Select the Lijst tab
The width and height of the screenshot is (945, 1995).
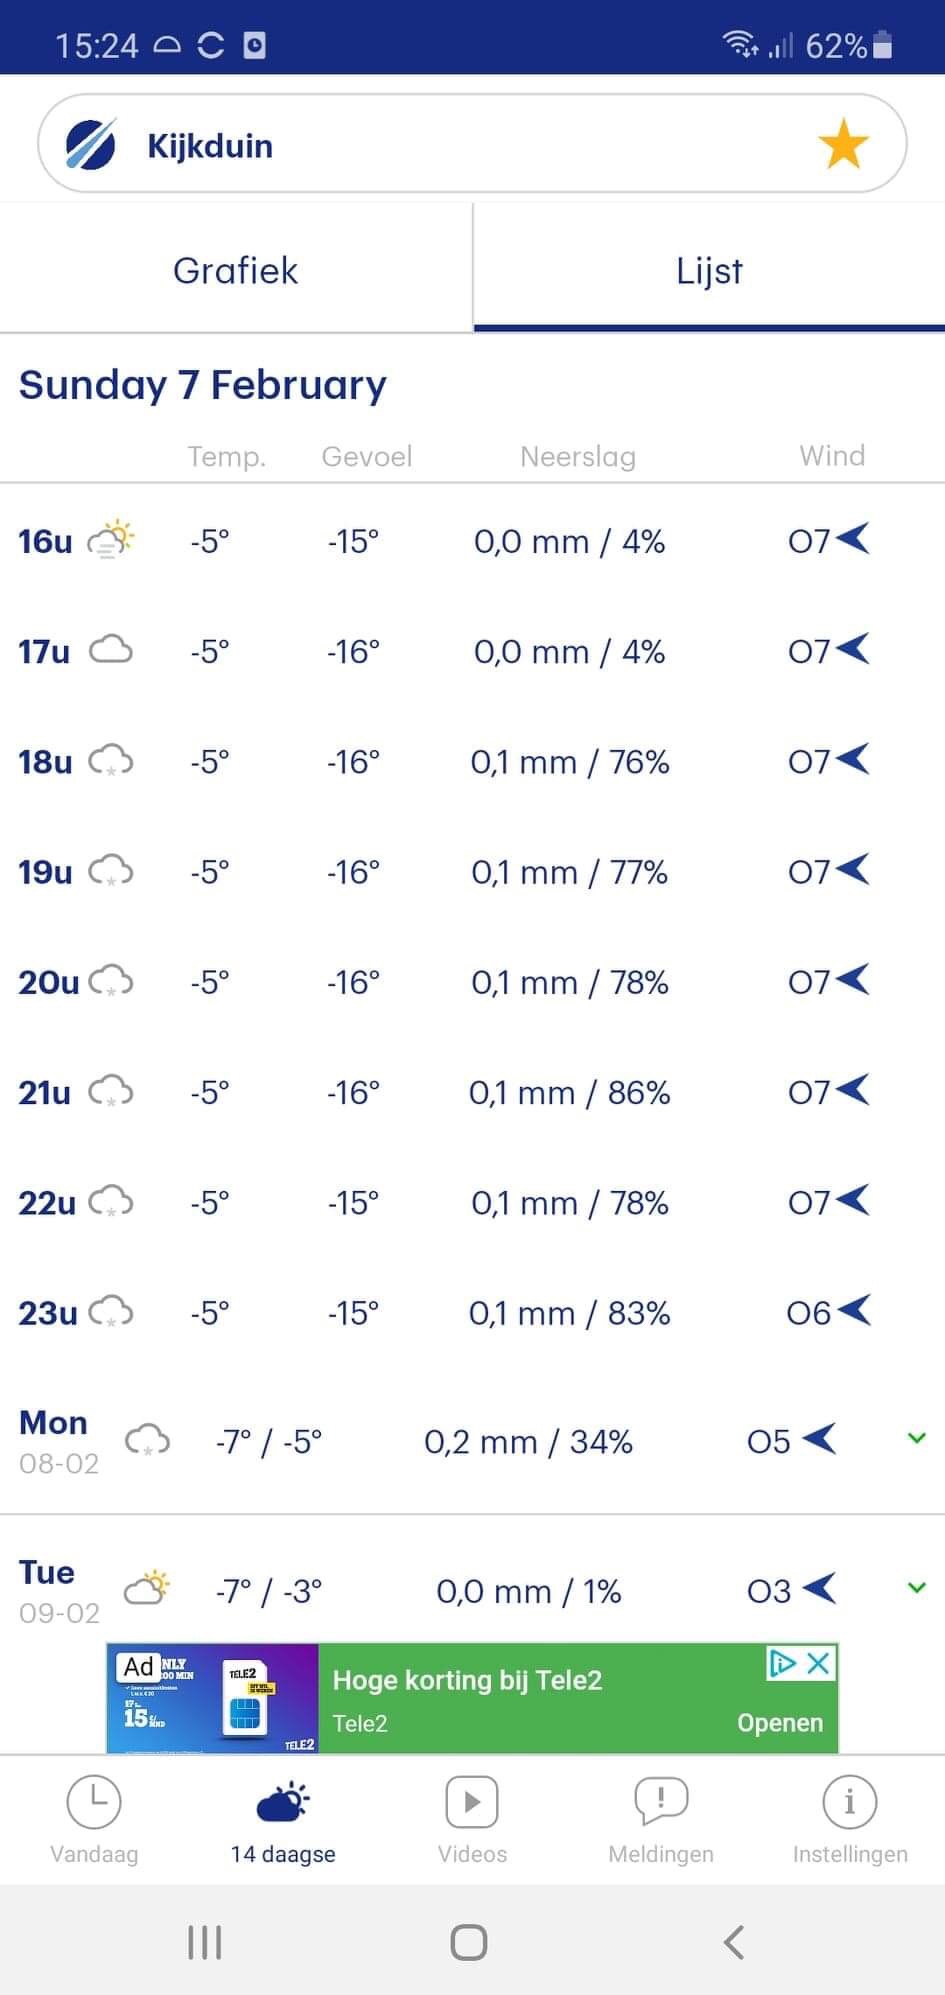click(709, 270)
